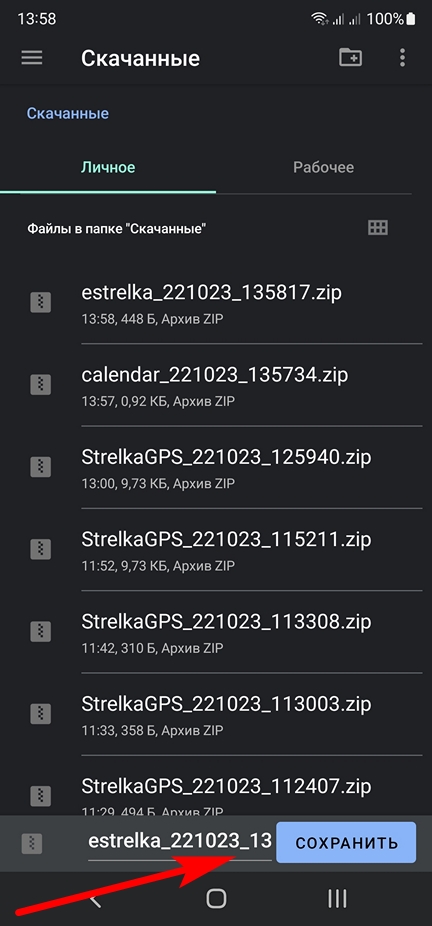This screenshot has width=432, height=926.
Task: Tap the ZIP icon beside estrelka_221023_135817.zip
Action: tap(41, 303)
